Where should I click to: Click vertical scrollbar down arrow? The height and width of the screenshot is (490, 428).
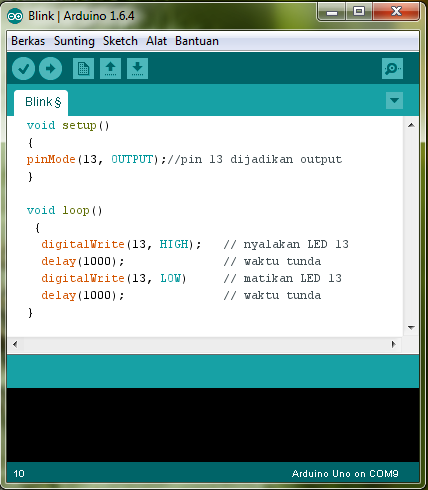click(411, 328)
